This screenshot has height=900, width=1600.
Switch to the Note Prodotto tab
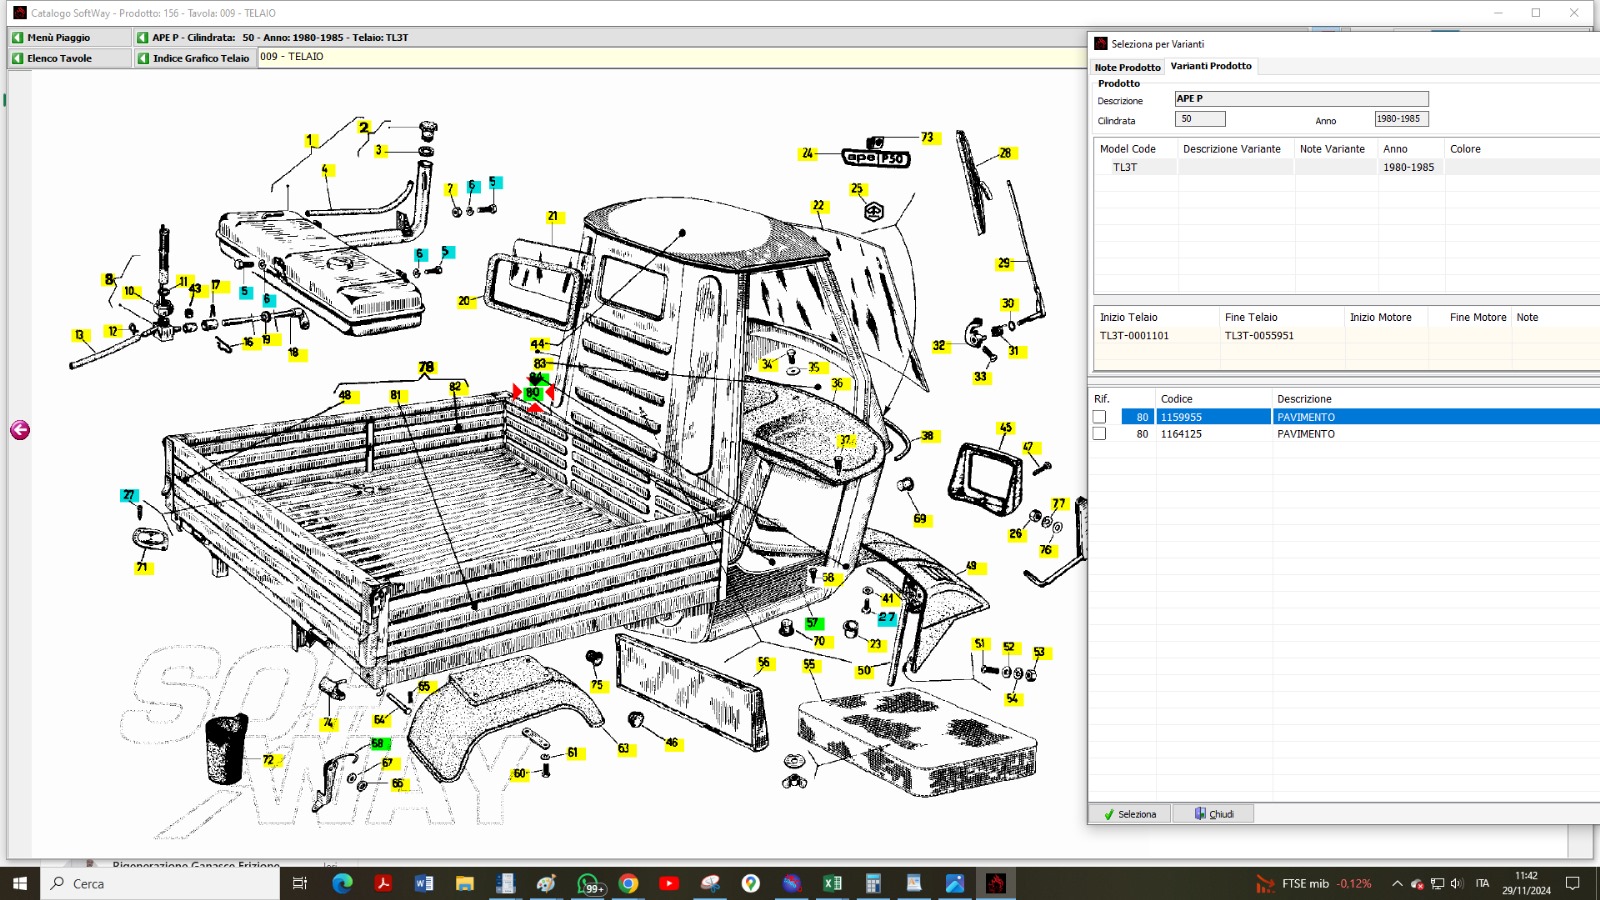[x=1127, y=67]
